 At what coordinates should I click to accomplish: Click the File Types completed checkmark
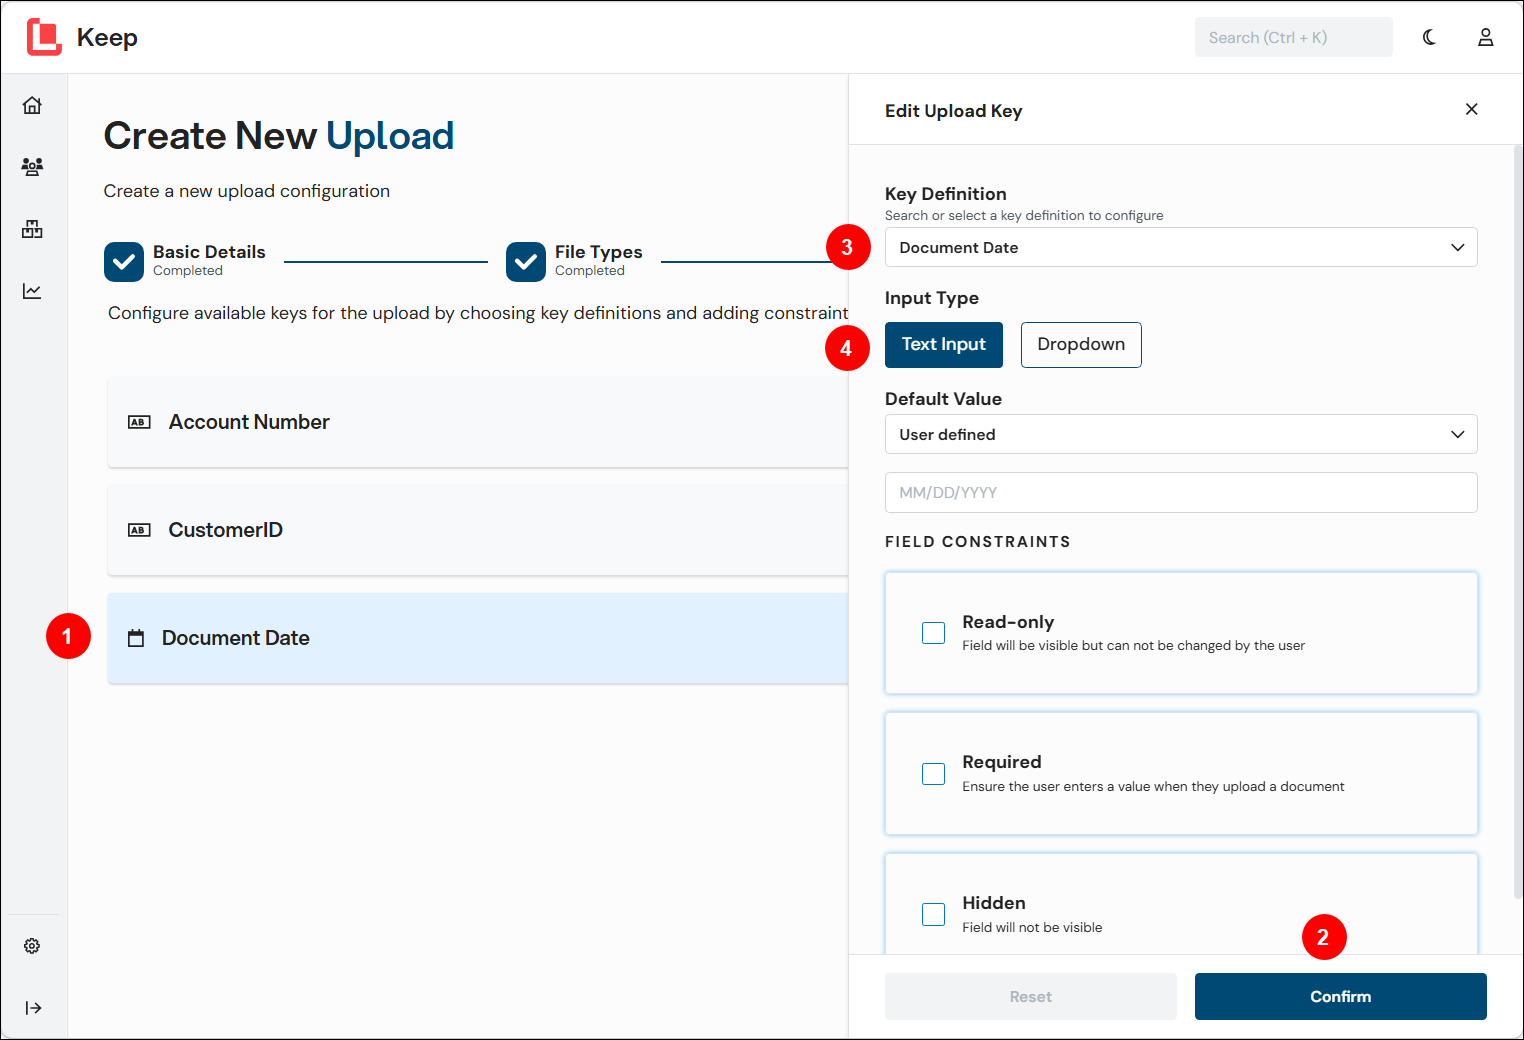click(526, 262)
